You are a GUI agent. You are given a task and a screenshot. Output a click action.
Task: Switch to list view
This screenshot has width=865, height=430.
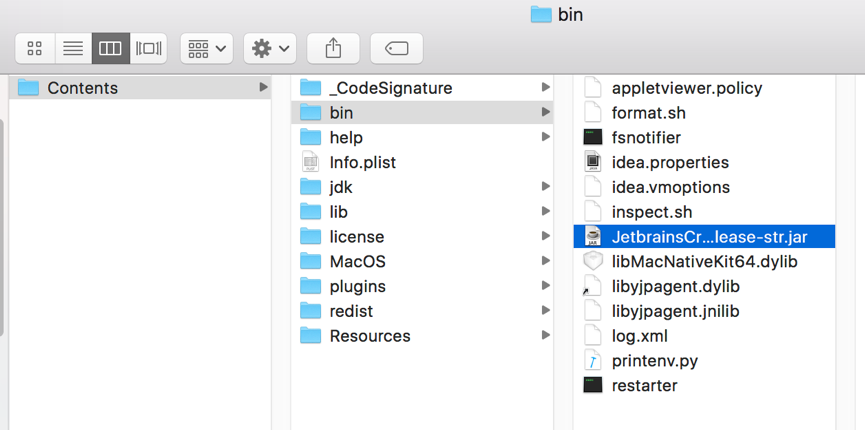[x=73, y=49]
